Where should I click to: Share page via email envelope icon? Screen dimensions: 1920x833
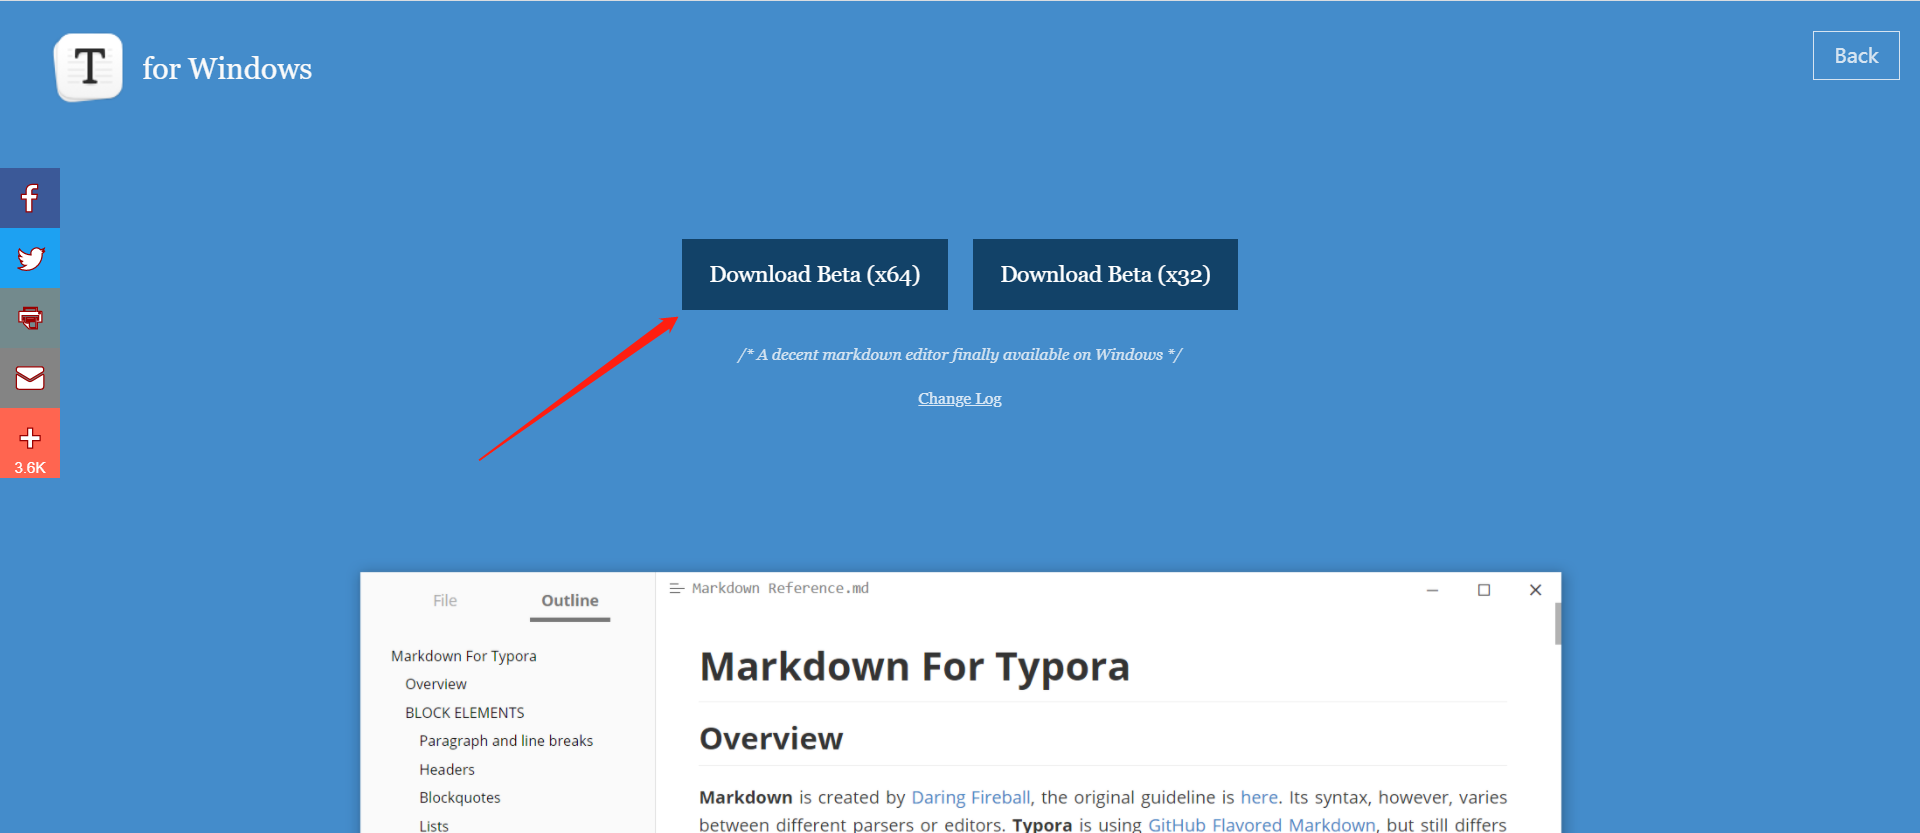30,378
